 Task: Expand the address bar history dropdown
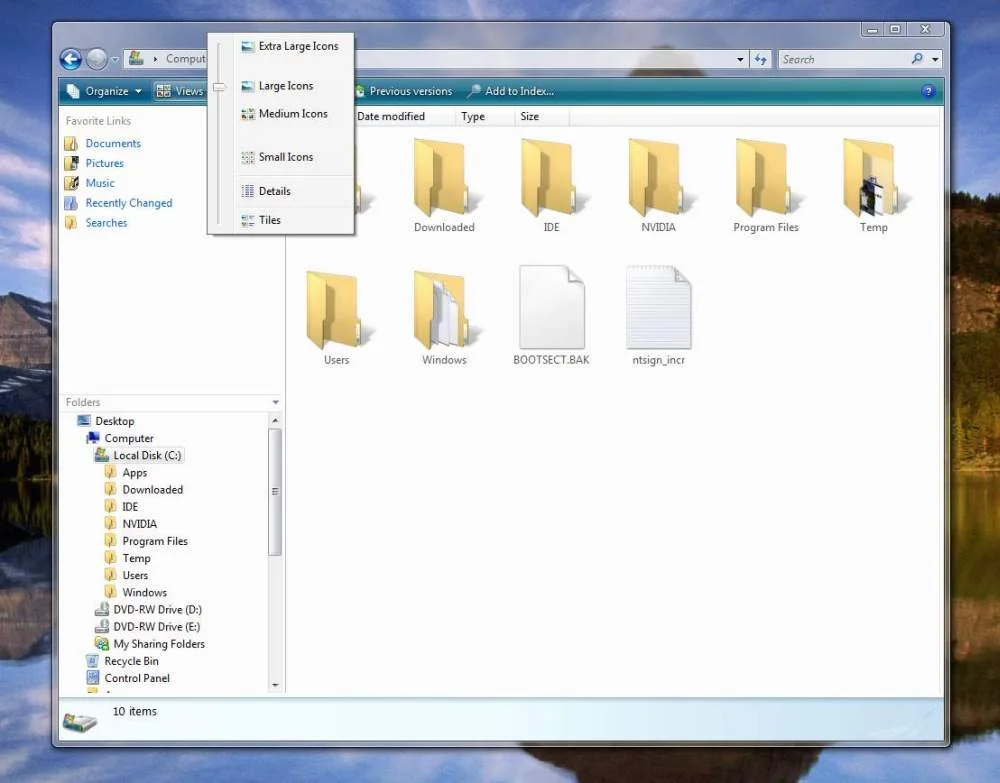pyautogui.click(x=740, y=60)
